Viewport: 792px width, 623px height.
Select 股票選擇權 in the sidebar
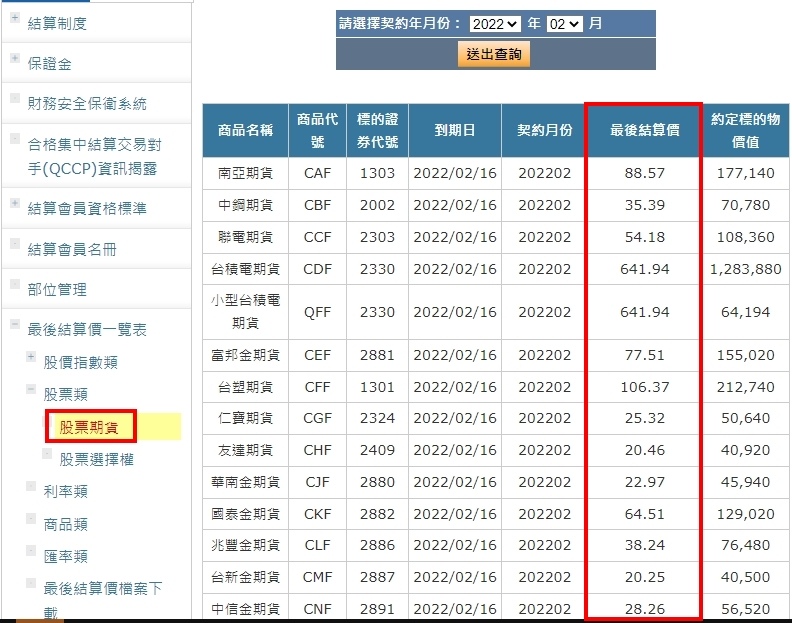(96, 459)
